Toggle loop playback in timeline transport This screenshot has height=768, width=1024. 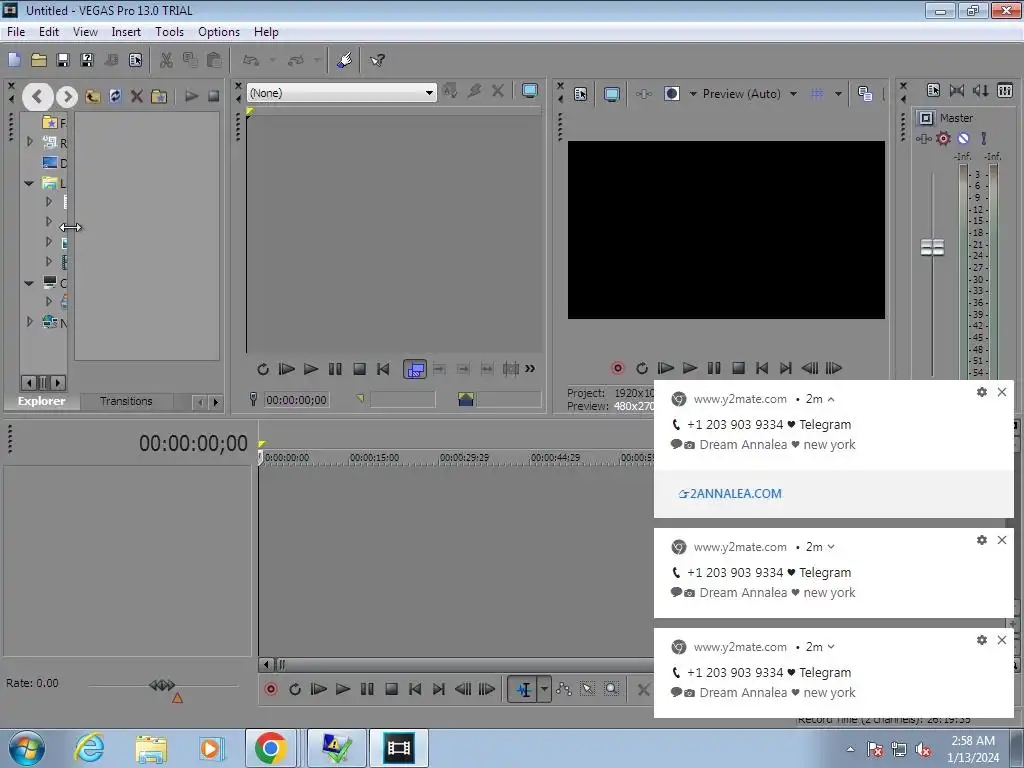pyautogui.click(x=295, y=689)
